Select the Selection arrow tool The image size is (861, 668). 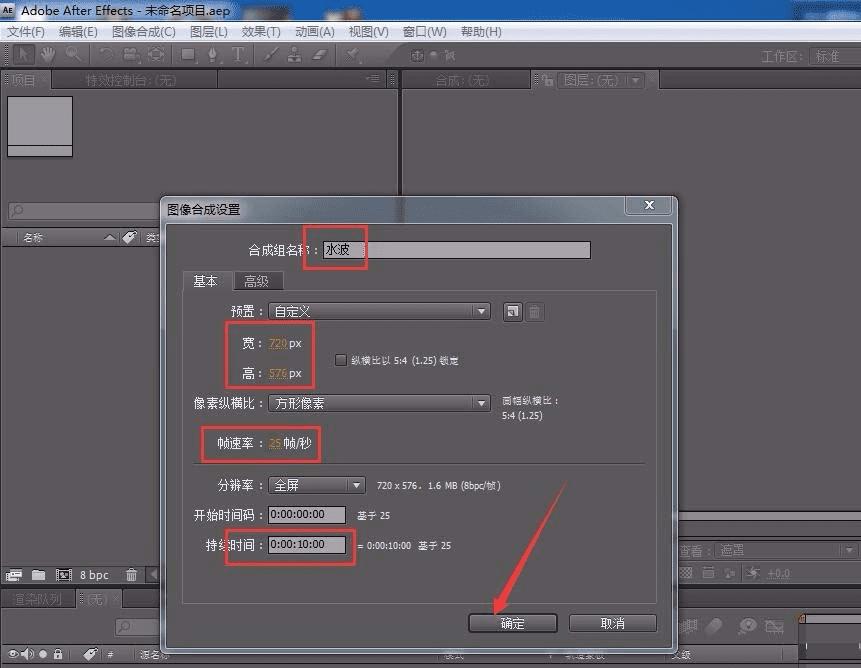point(23,55)
